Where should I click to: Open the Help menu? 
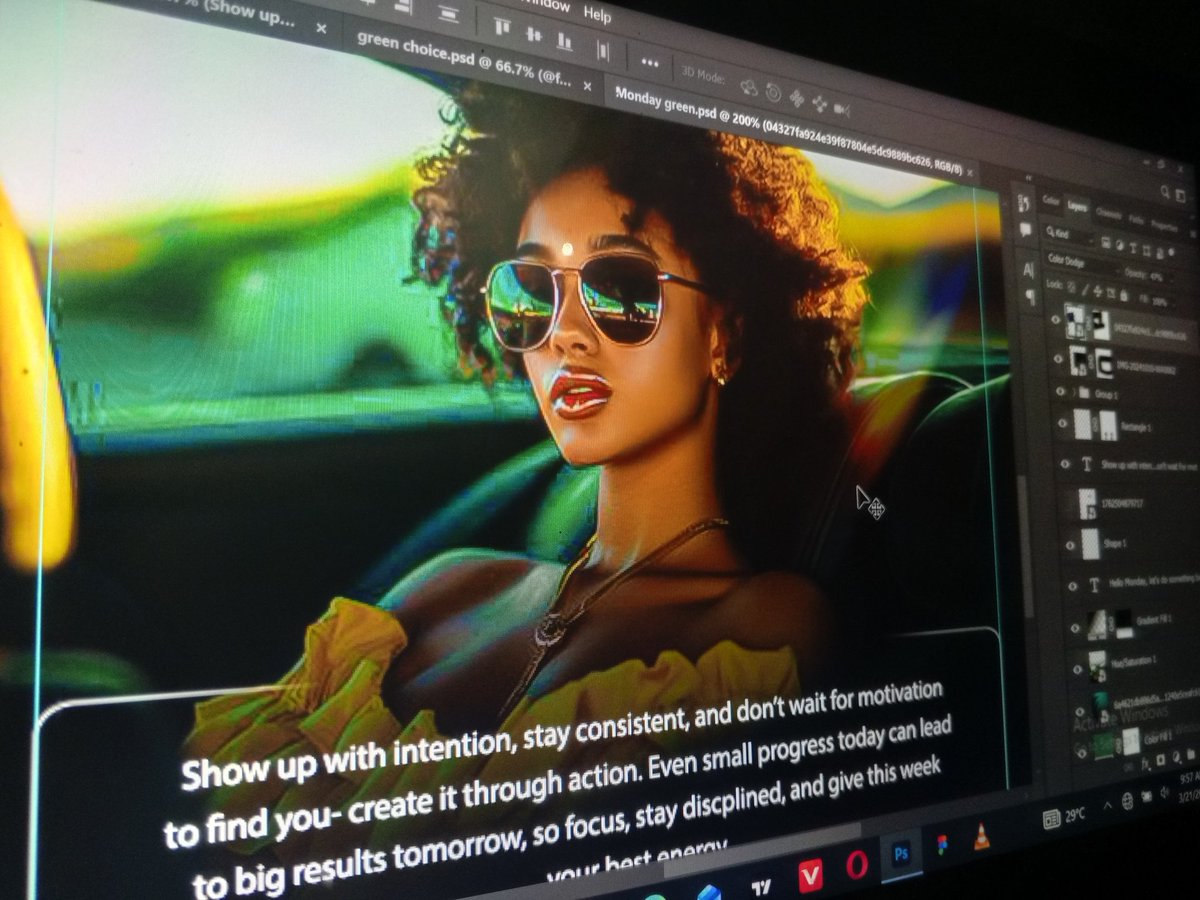[x=597, y=15]
